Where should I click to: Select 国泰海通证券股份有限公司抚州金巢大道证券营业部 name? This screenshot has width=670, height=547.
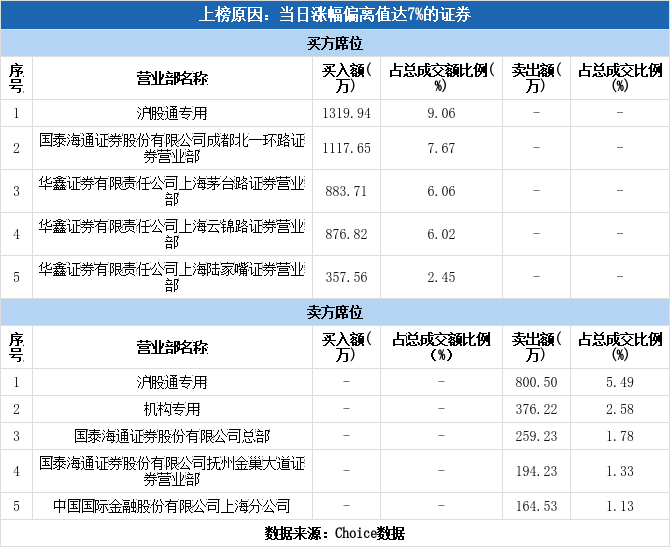coord(172,471)
